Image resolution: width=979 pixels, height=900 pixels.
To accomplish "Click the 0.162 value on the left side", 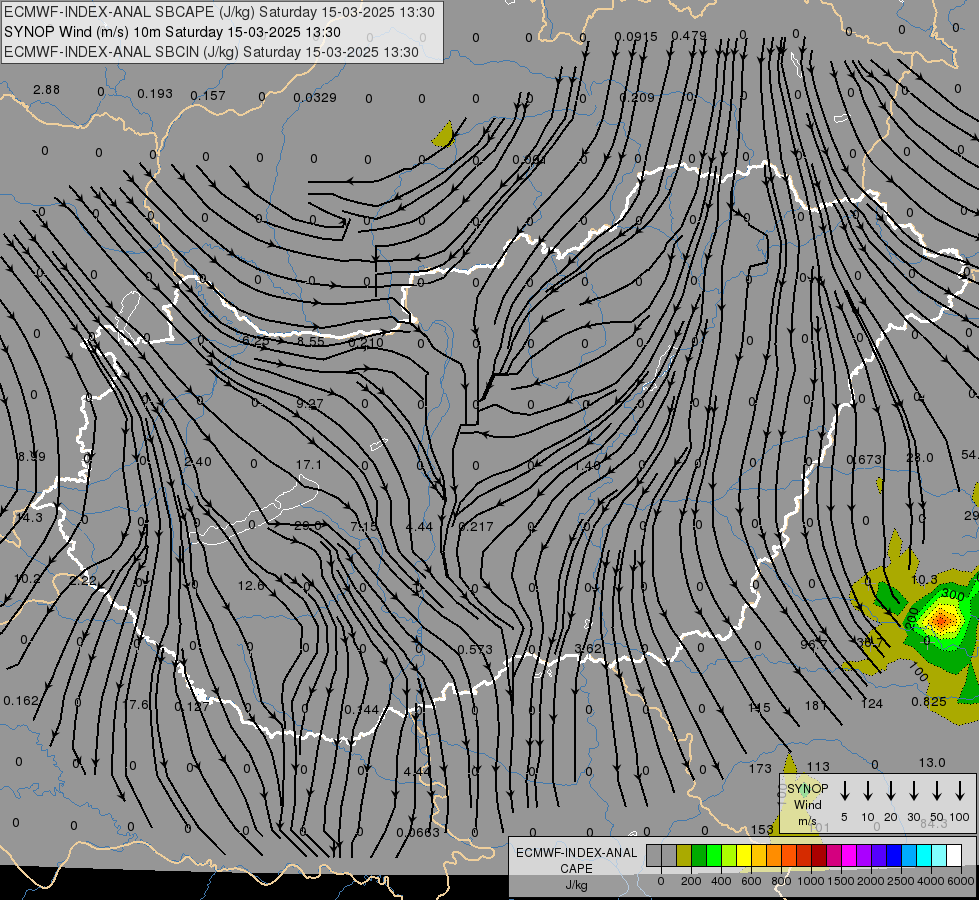I will 21,701.
